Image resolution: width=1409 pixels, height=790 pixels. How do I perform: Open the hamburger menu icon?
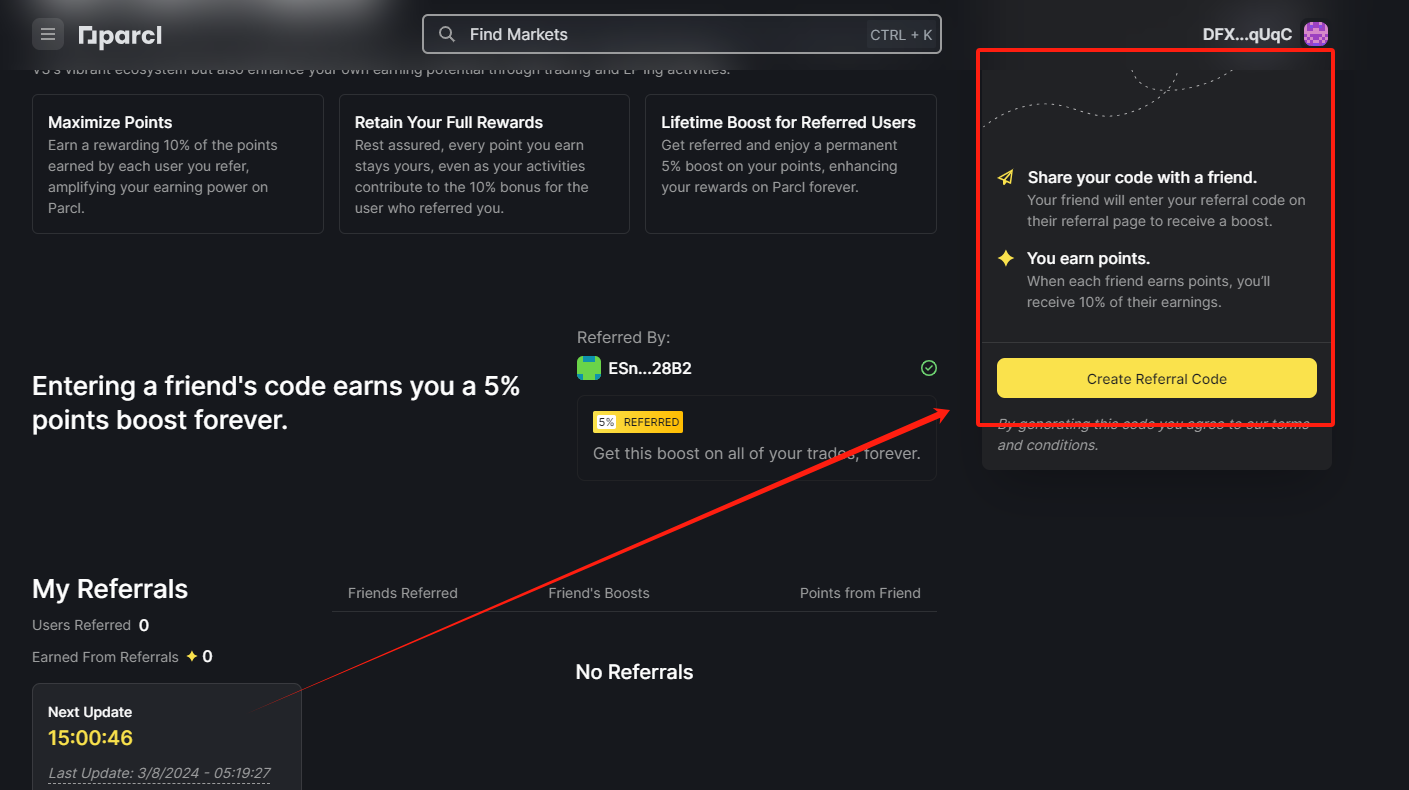48,35
